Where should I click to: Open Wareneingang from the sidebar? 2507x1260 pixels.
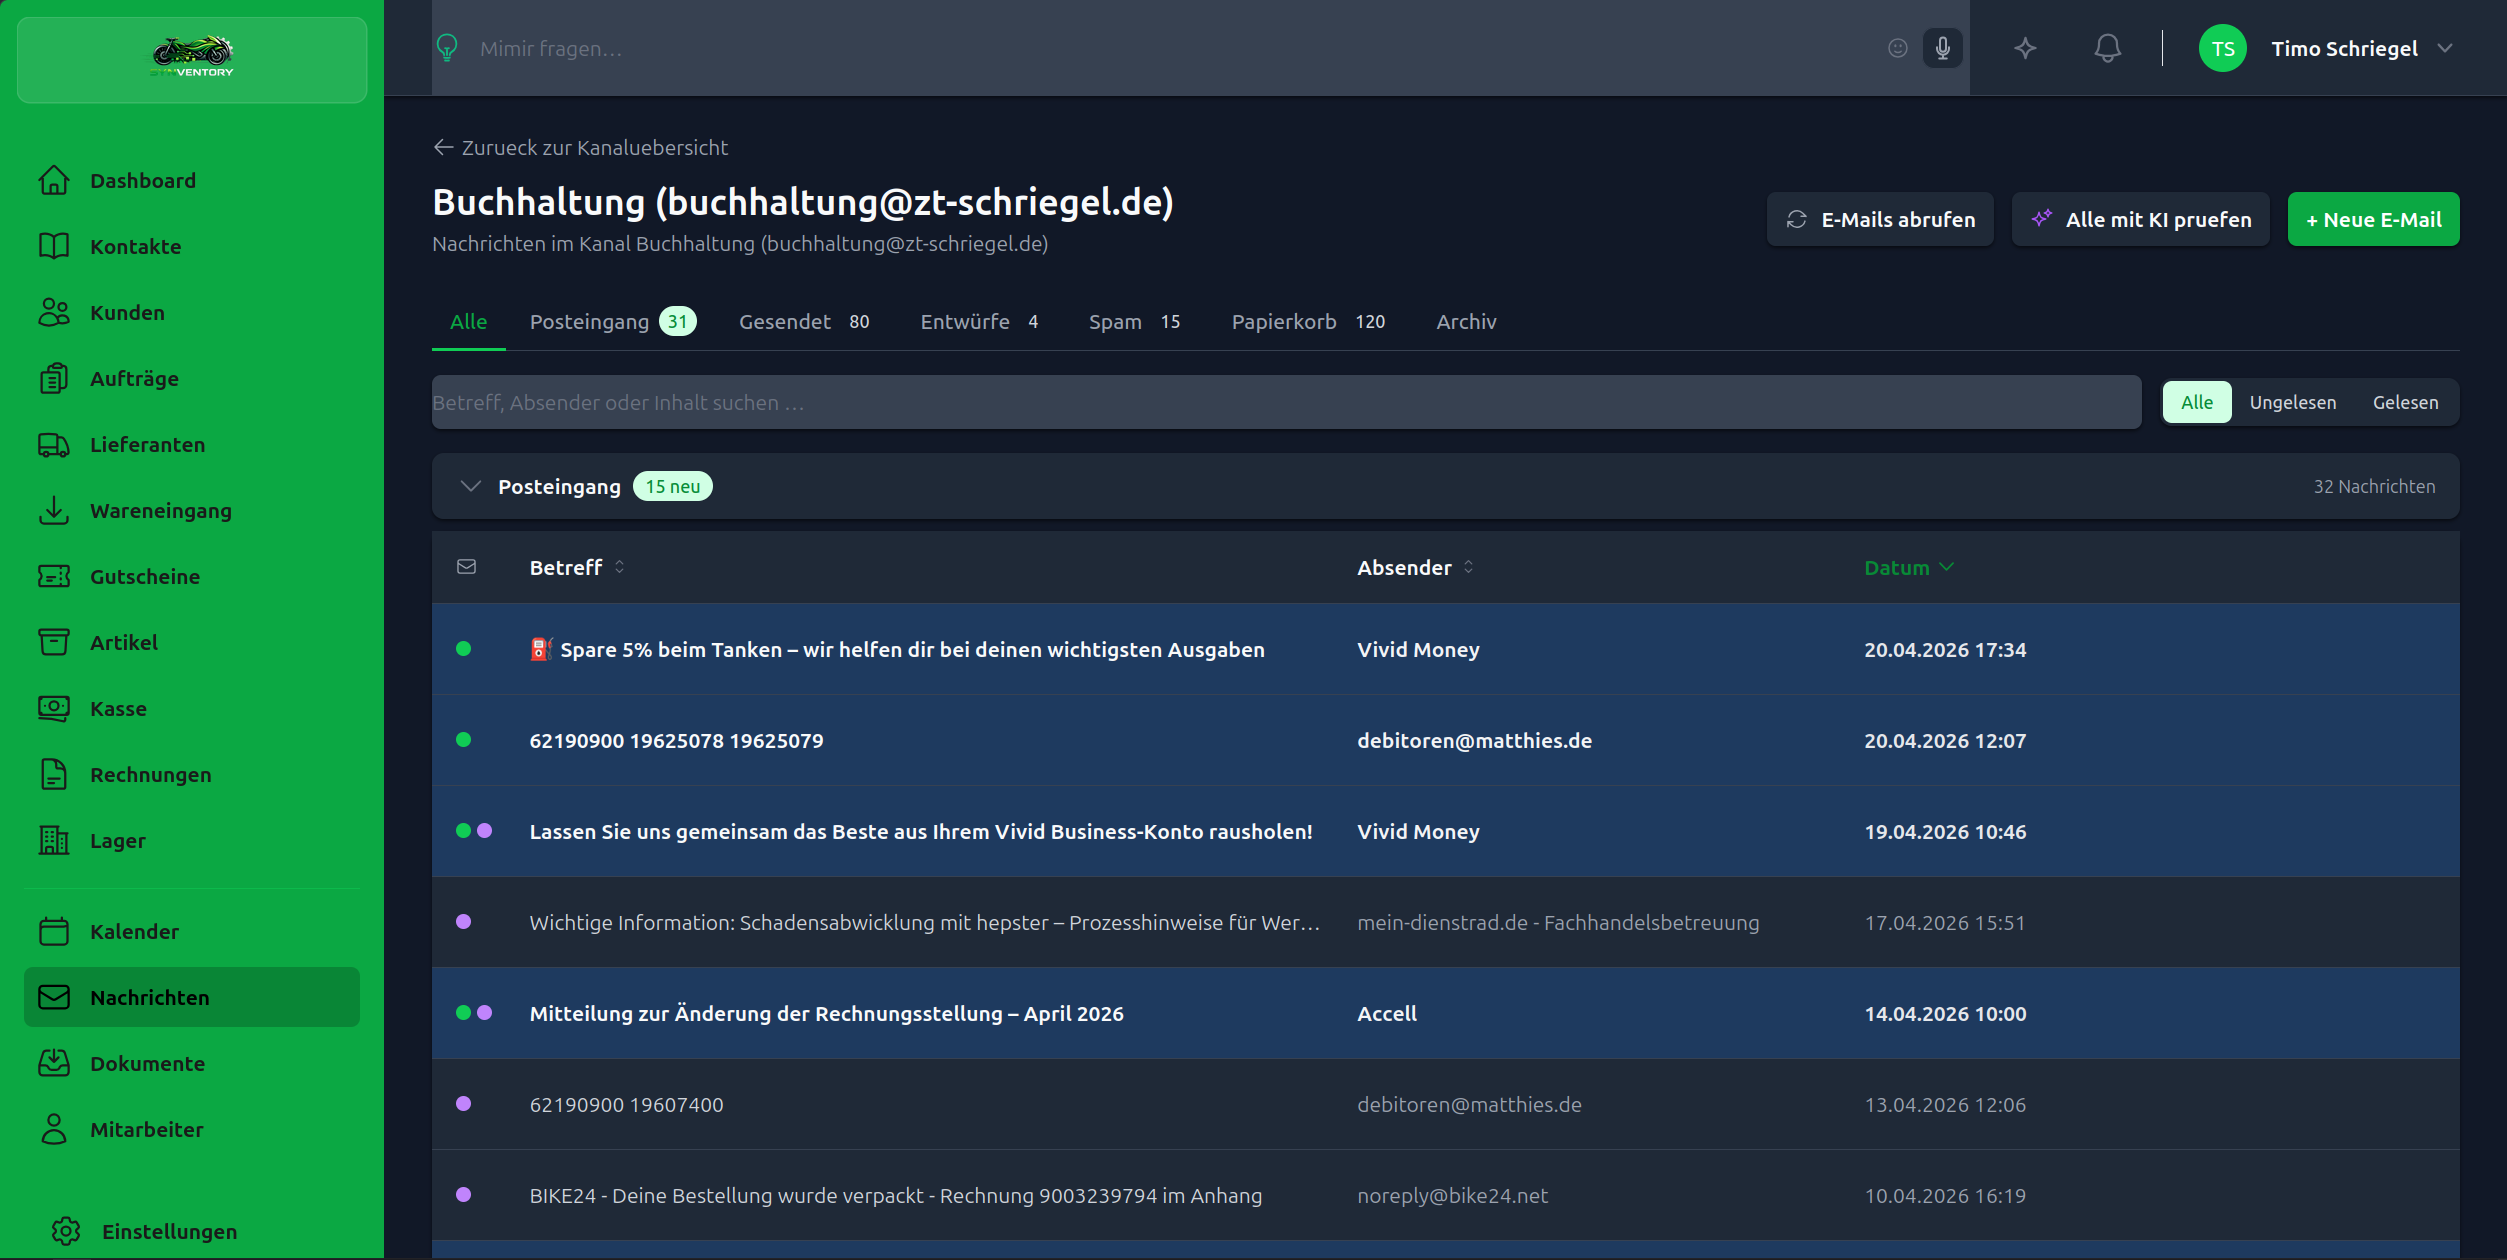(160, 511)
